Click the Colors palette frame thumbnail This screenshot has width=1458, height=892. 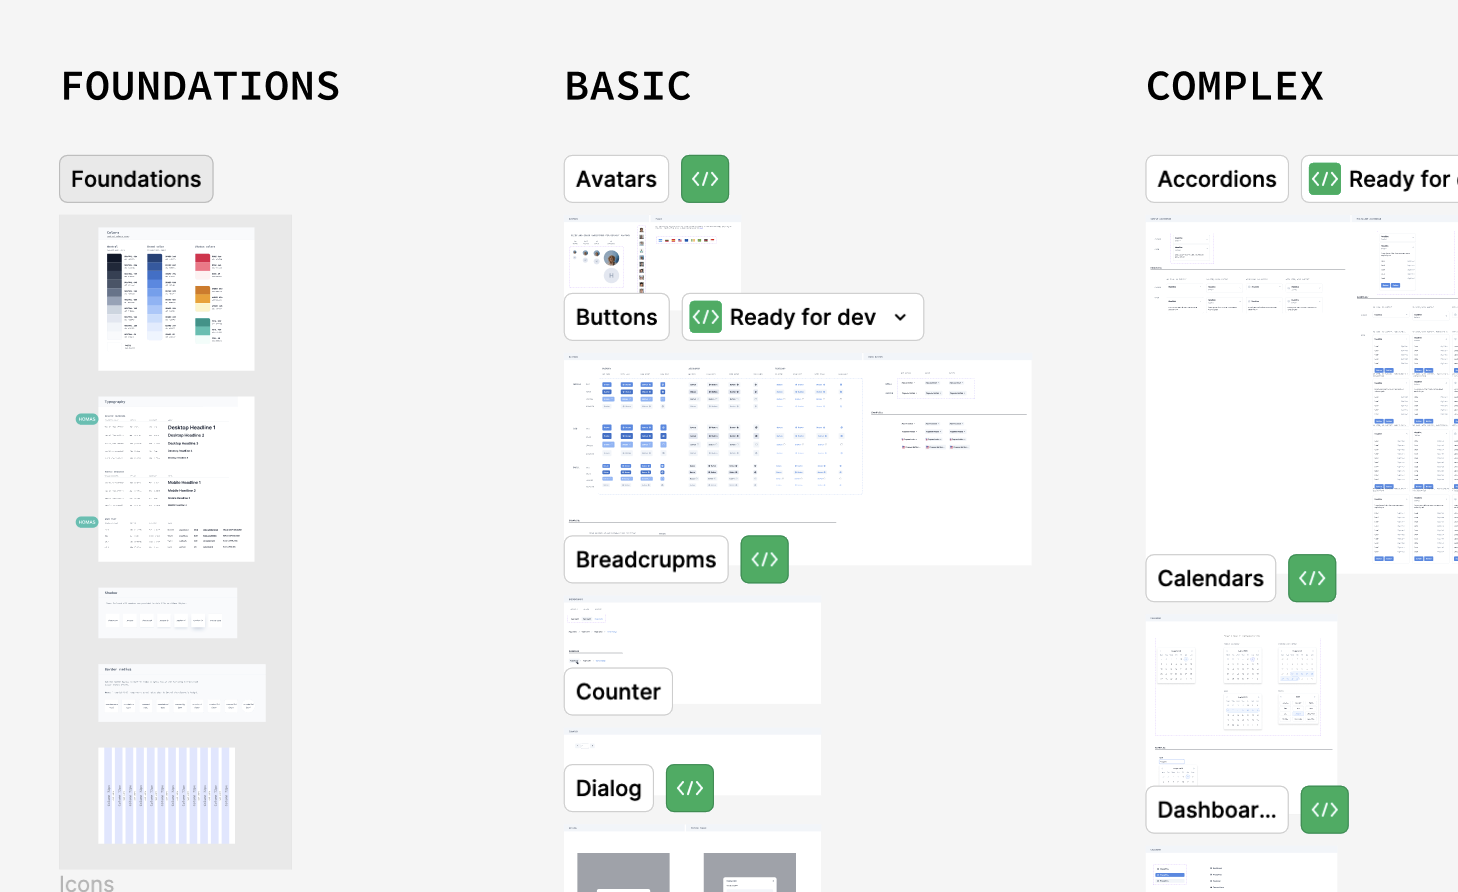176,299
